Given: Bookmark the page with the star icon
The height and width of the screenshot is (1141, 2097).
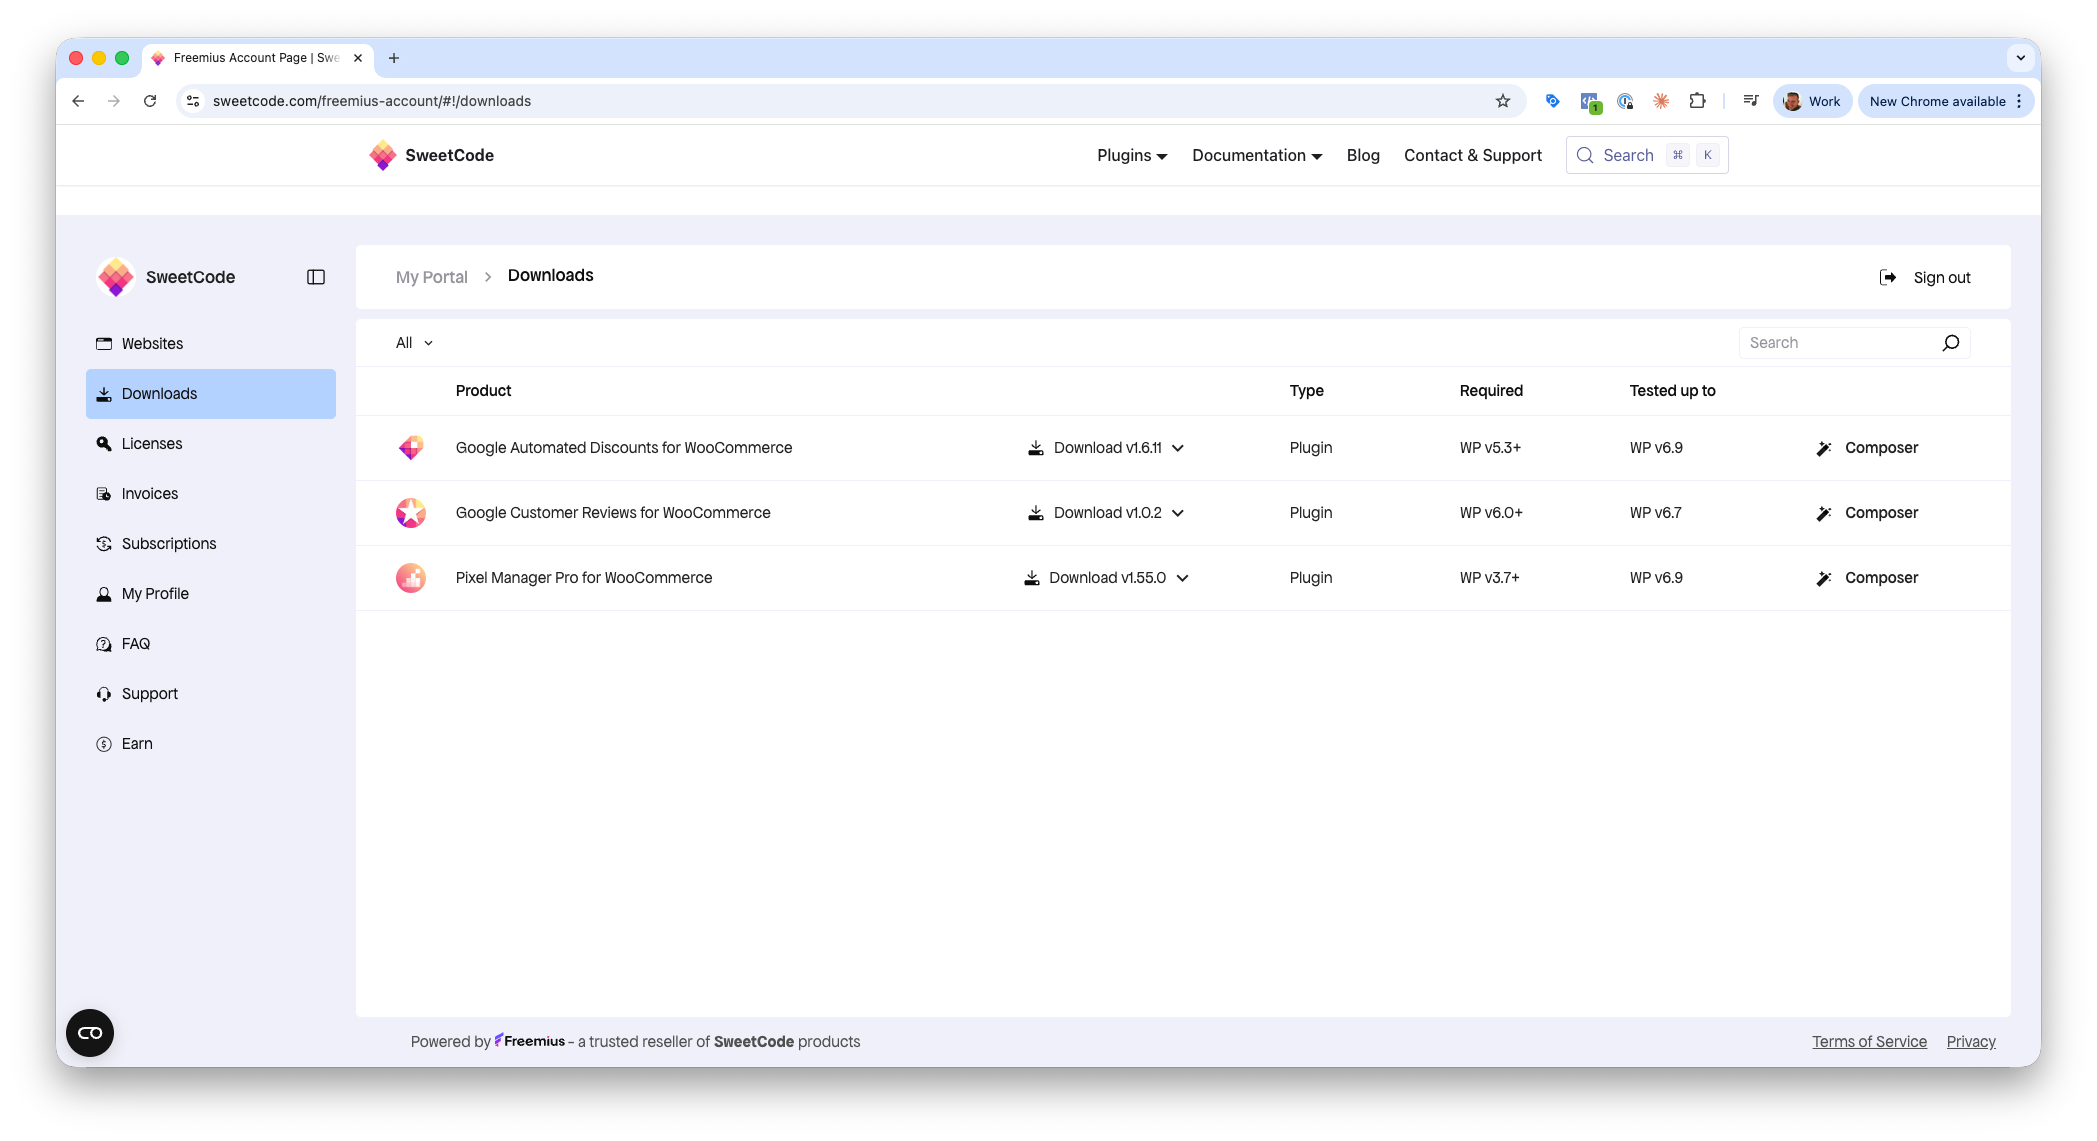Looking at the screenshot, I should tap(1503, 101).
